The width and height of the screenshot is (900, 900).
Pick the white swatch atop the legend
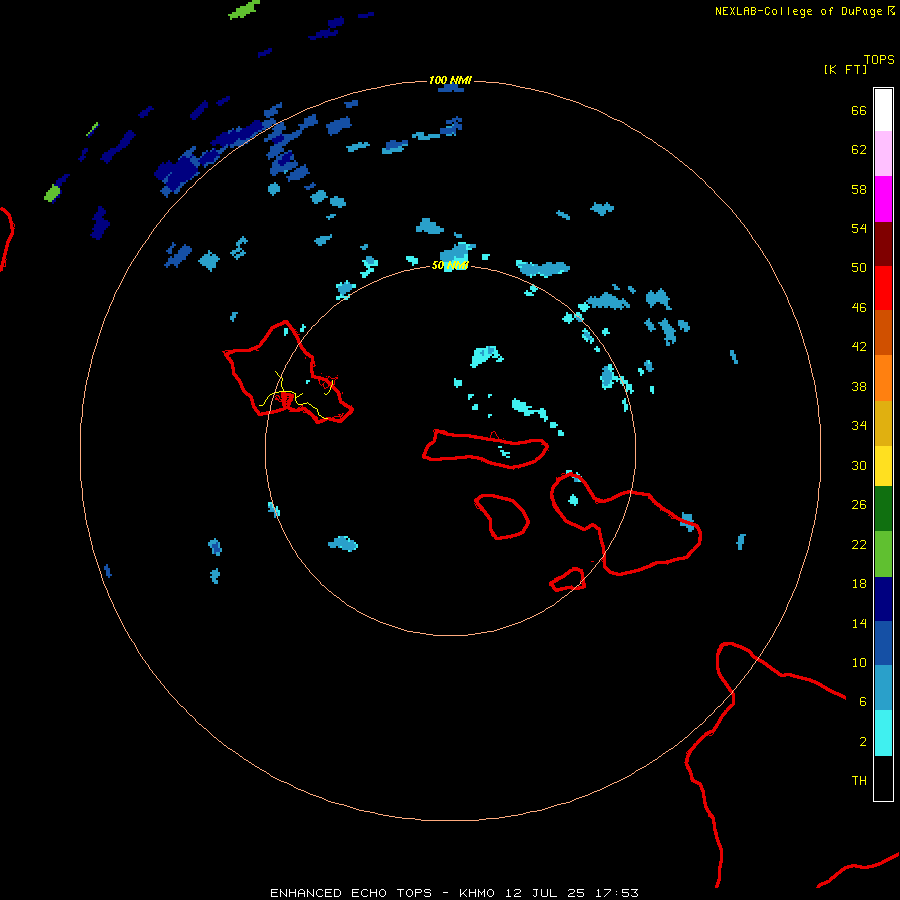coord(883,110)
